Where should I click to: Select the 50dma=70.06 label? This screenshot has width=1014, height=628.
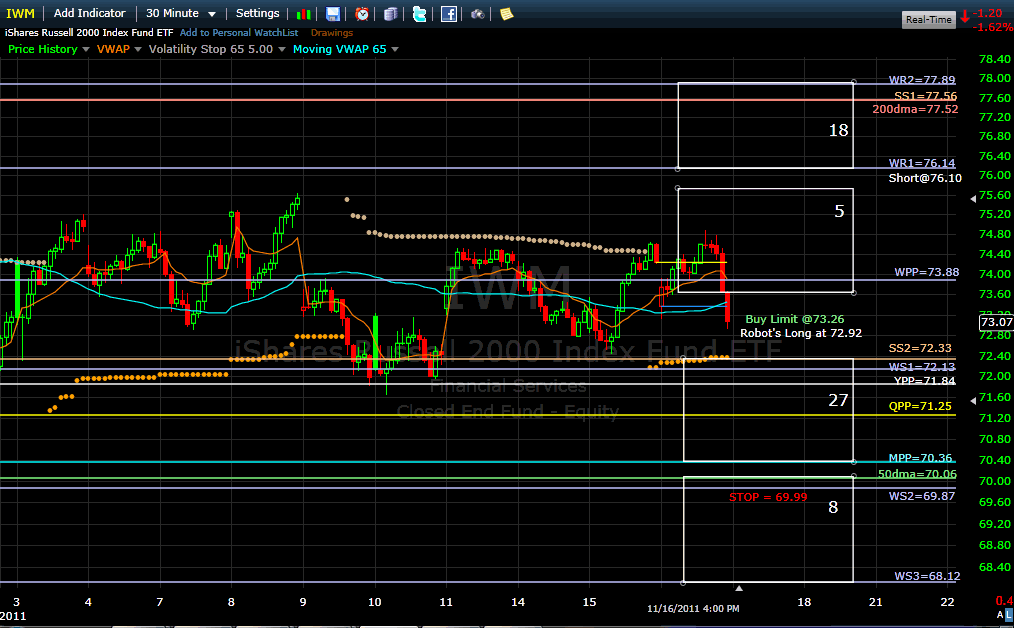pos(917,474)
